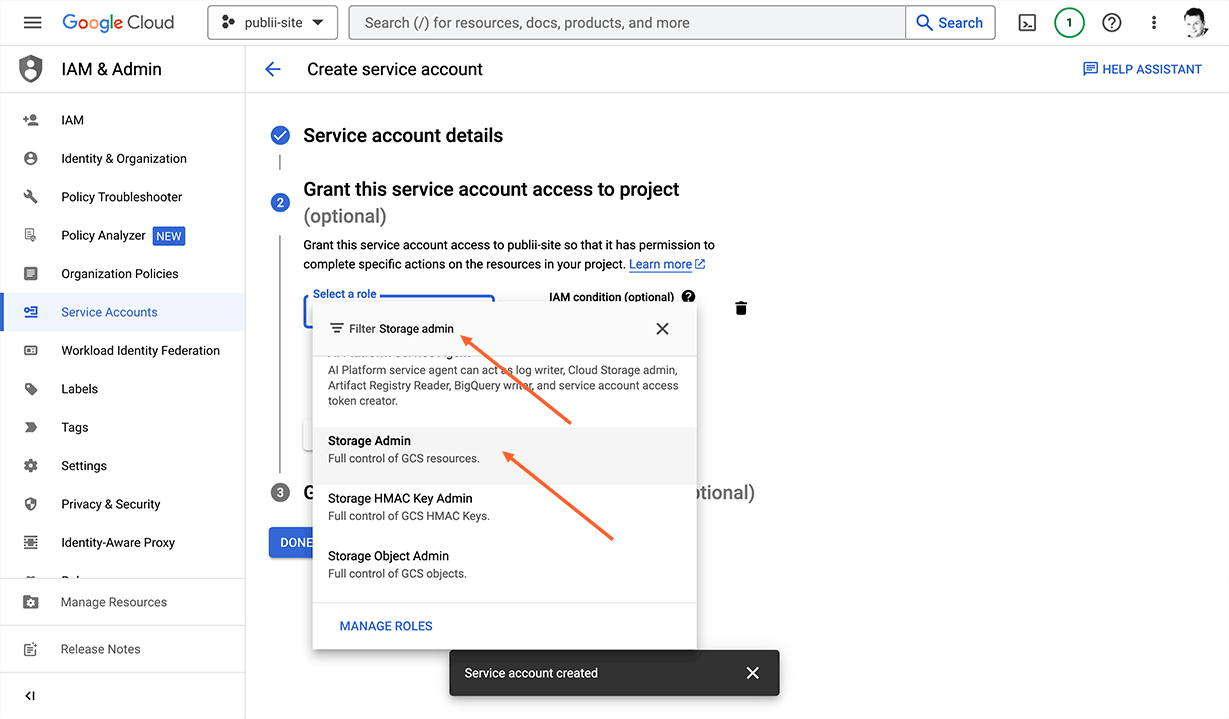This screenshot has height=719, width=1229.
Task: Click the DONE button
Action: [293, 542]
